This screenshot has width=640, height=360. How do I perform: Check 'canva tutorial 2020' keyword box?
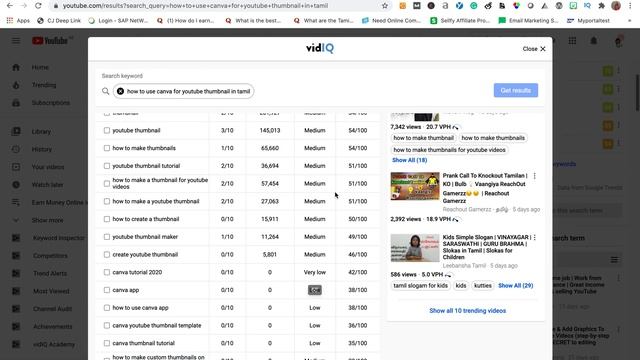pos(107,273)
